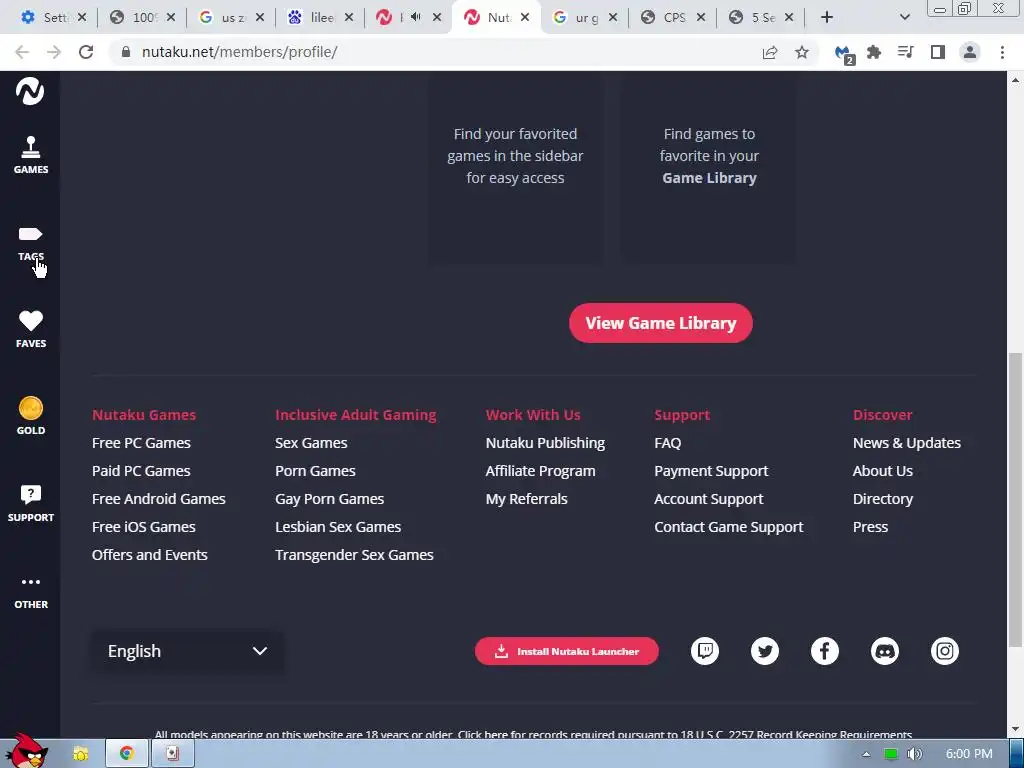This screenshot has width=1024, height=768.
Task: Open the Malwarebytes extension icon
Action: click(844, 54)
